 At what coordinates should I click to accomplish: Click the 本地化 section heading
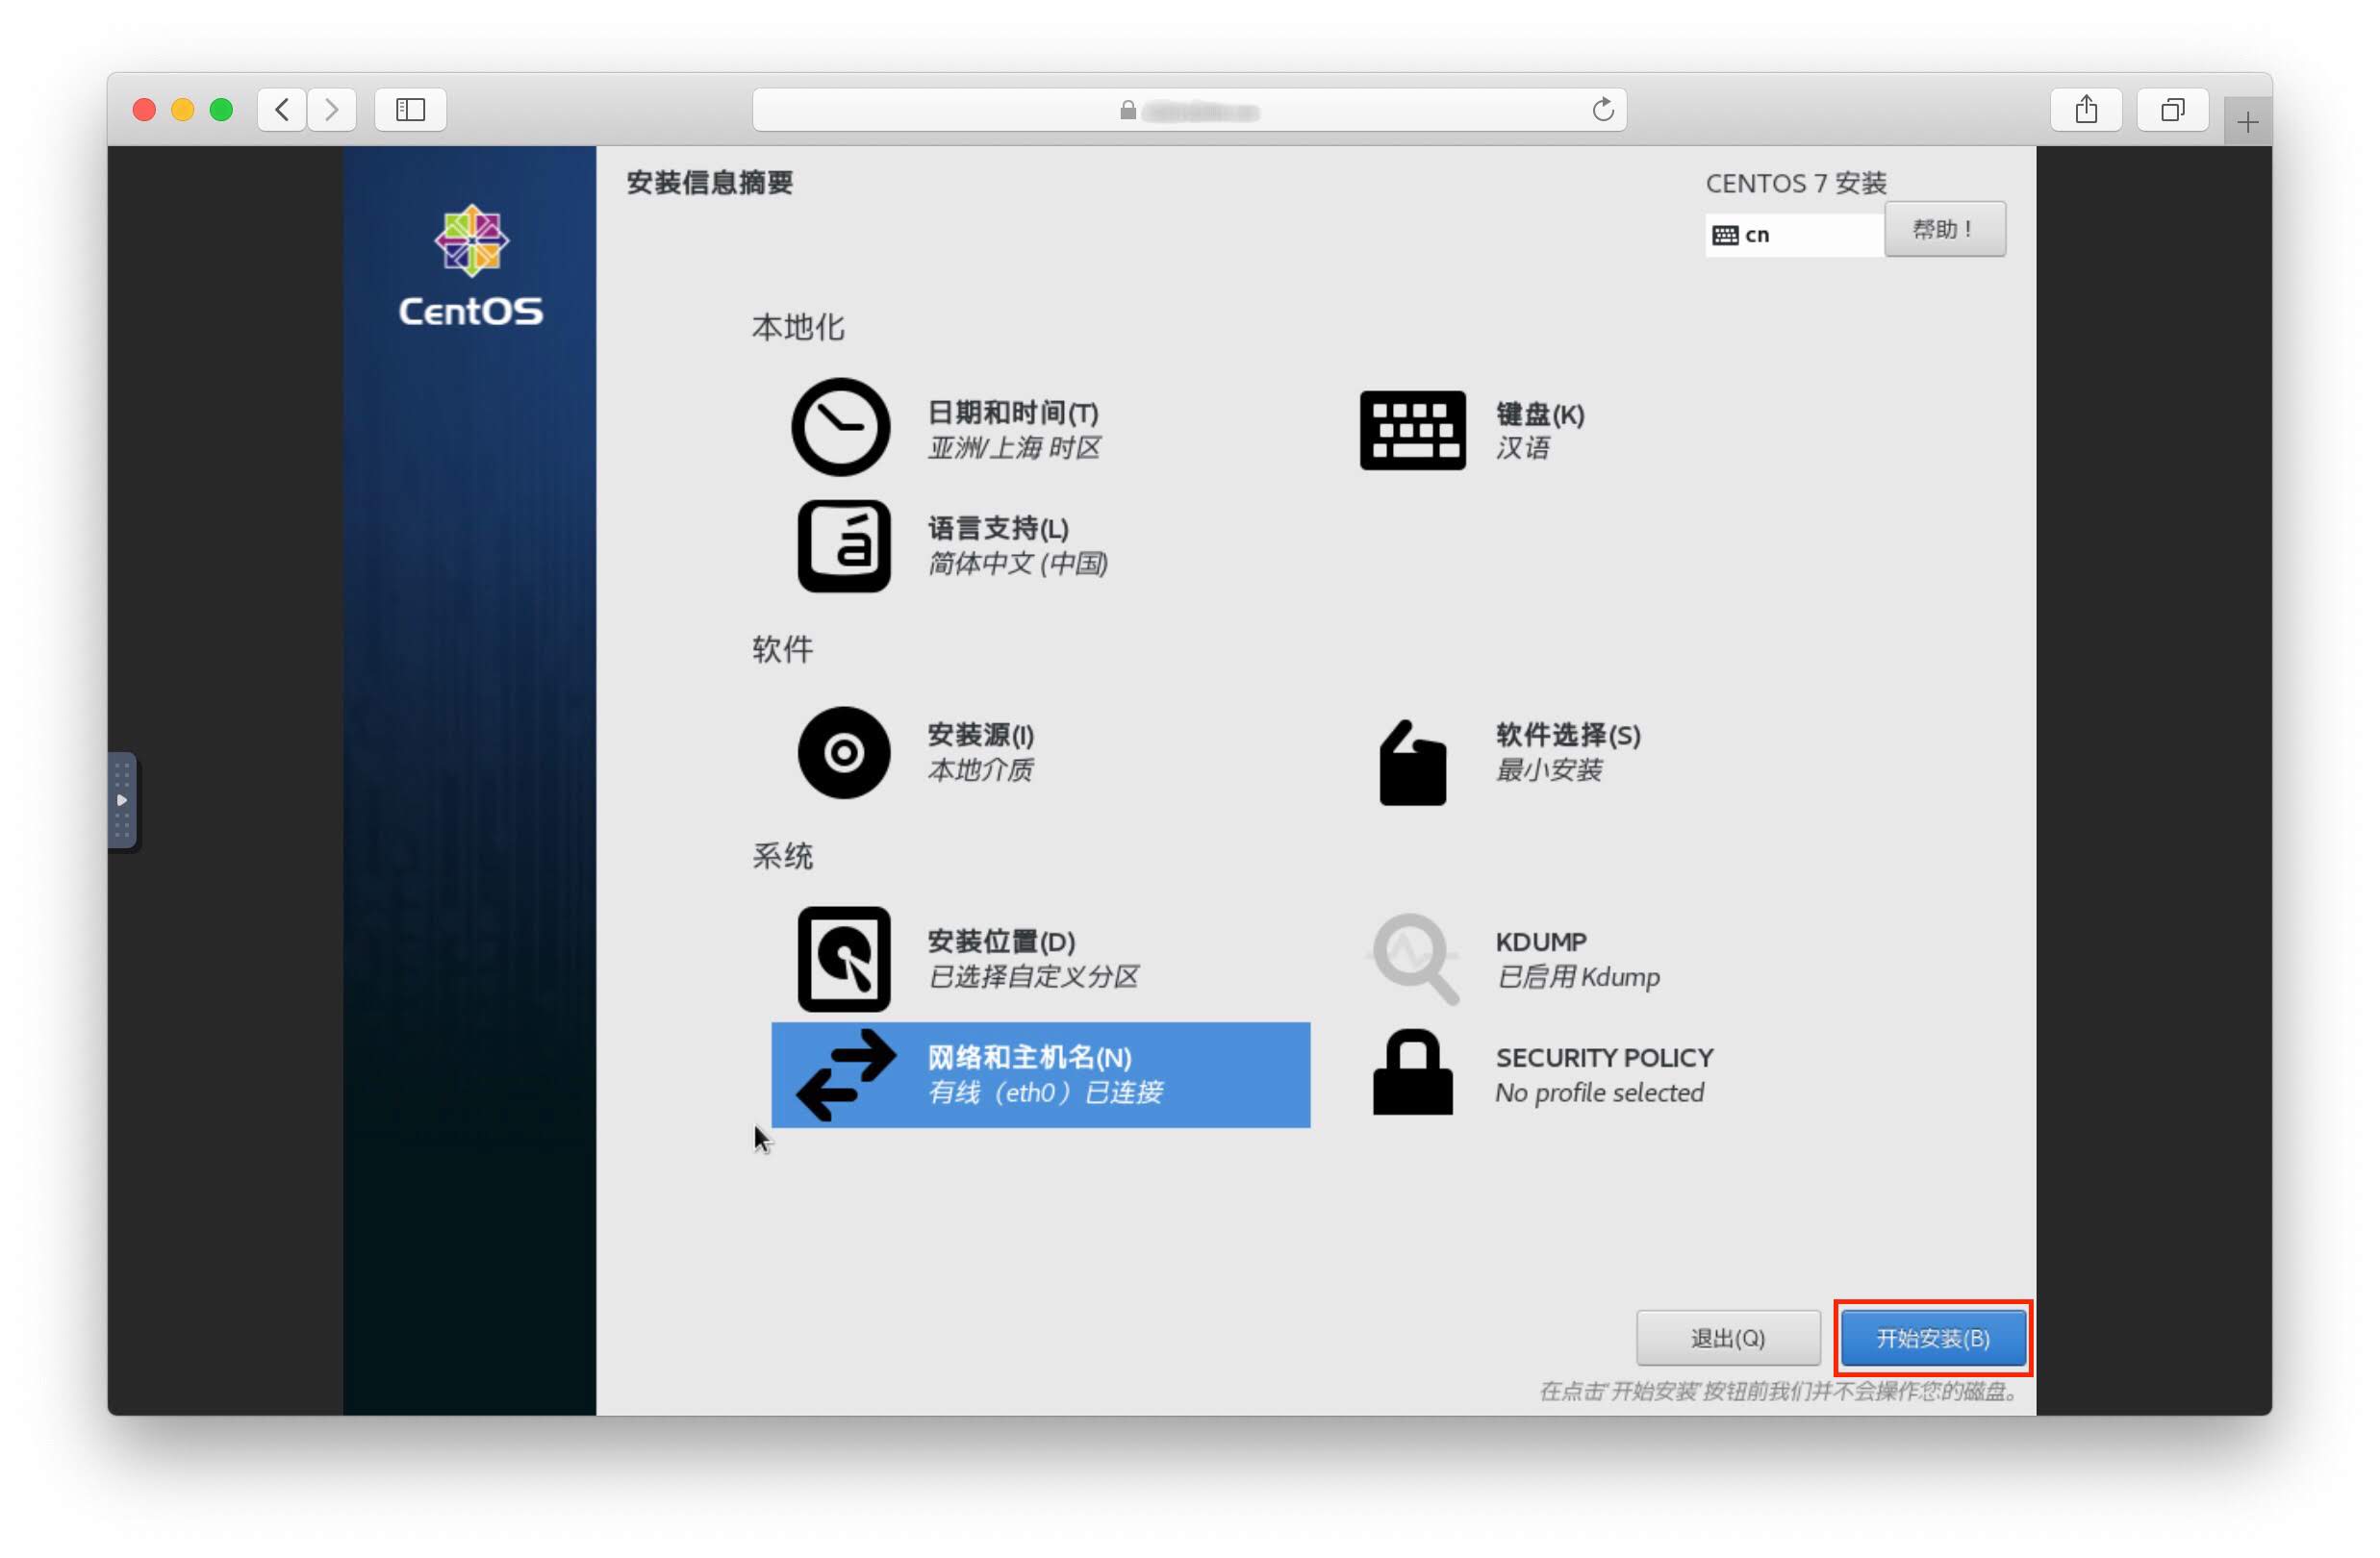tap(798, 327)
